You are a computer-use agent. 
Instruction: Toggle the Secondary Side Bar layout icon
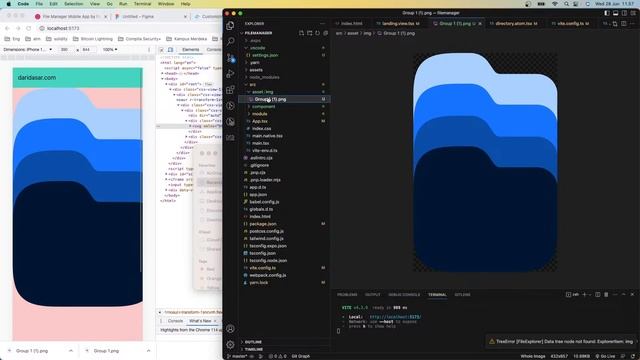coord(624,13)
